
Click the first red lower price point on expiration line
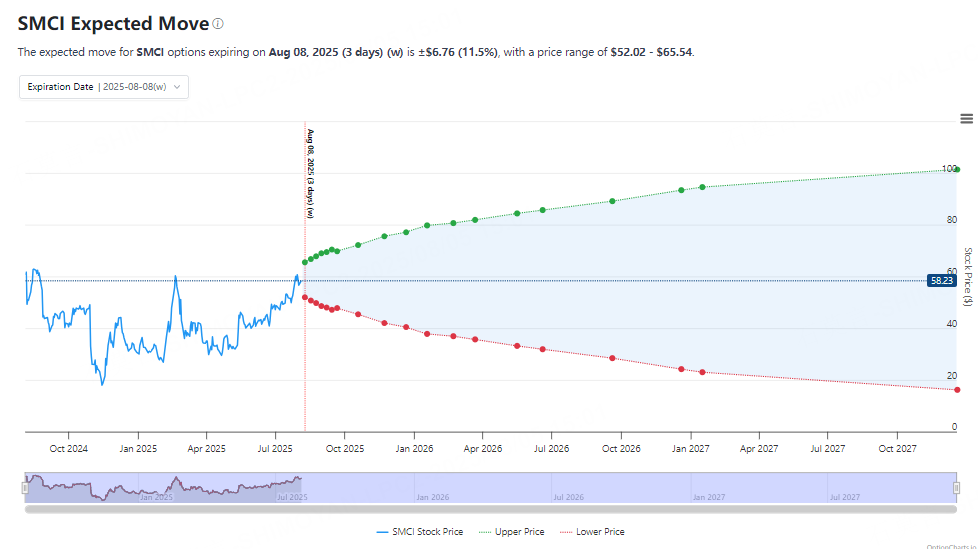tap(305, 298)
